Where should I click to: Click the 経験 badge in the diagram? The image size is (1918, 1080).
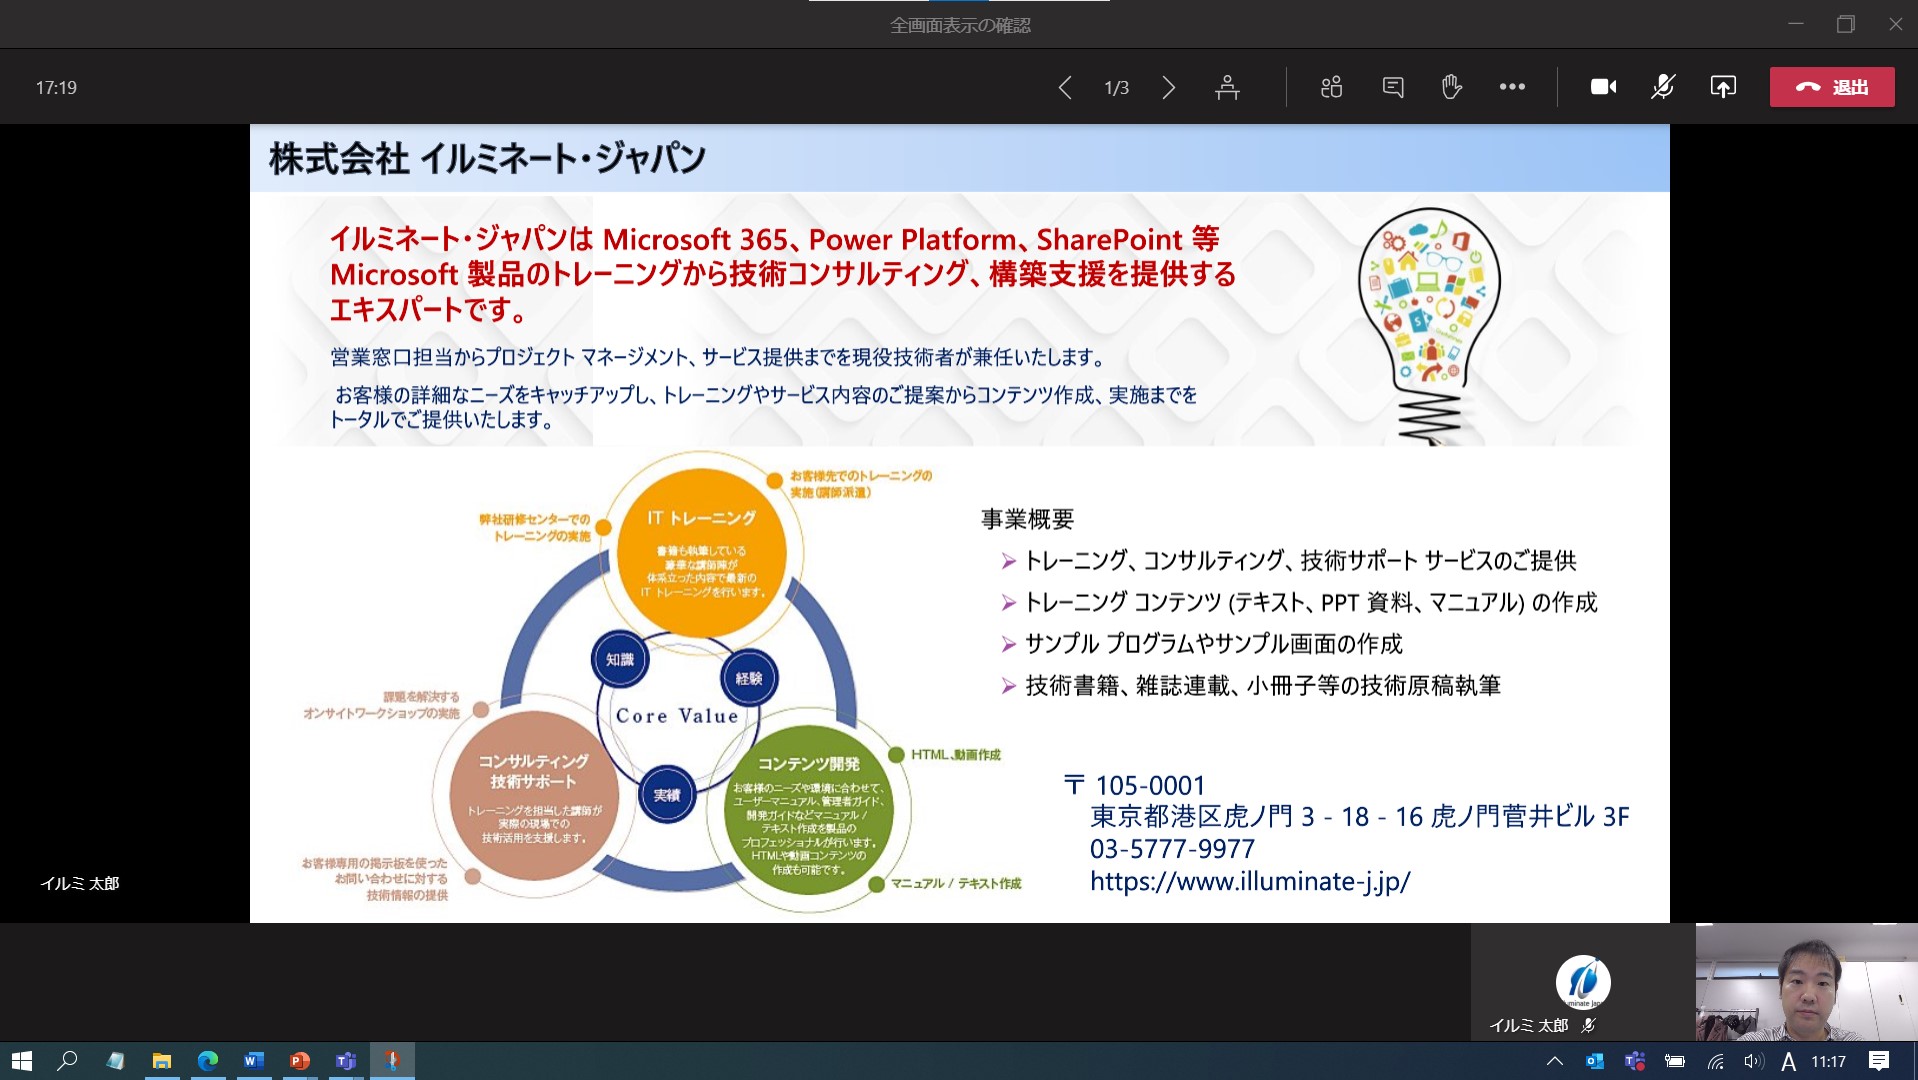point(749,678)
